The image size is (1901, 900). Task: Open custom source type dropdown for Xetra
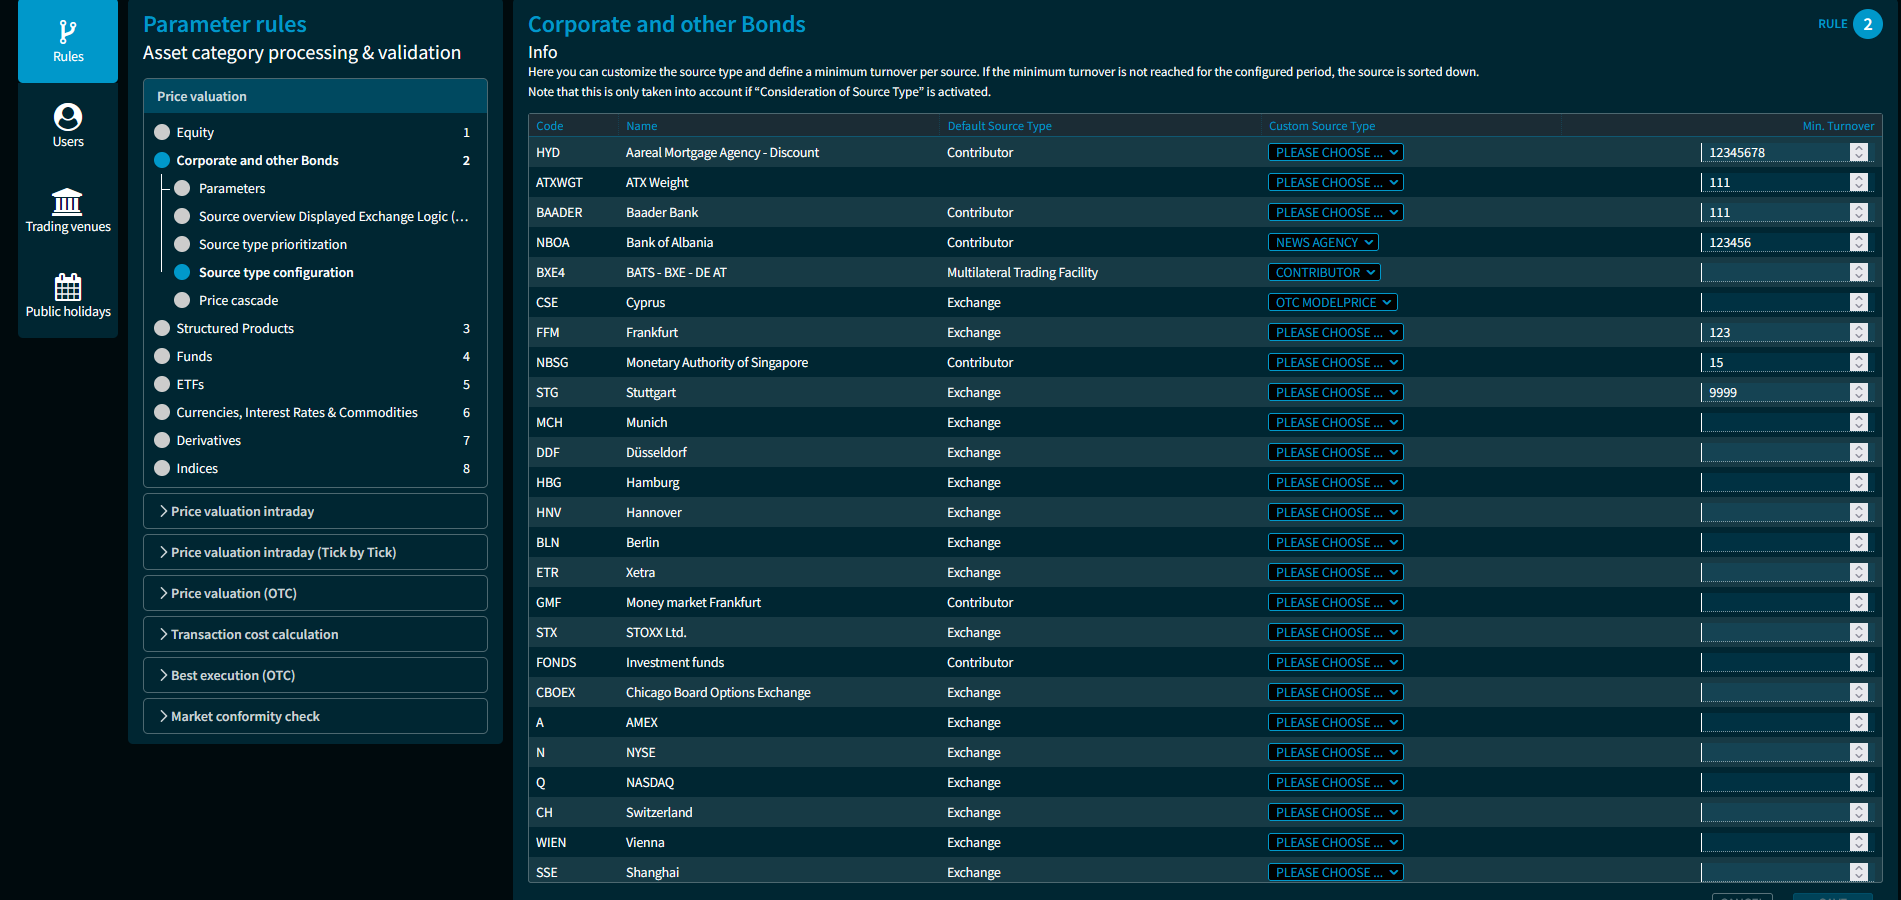pyautogui.click(x=1335, y=572)
